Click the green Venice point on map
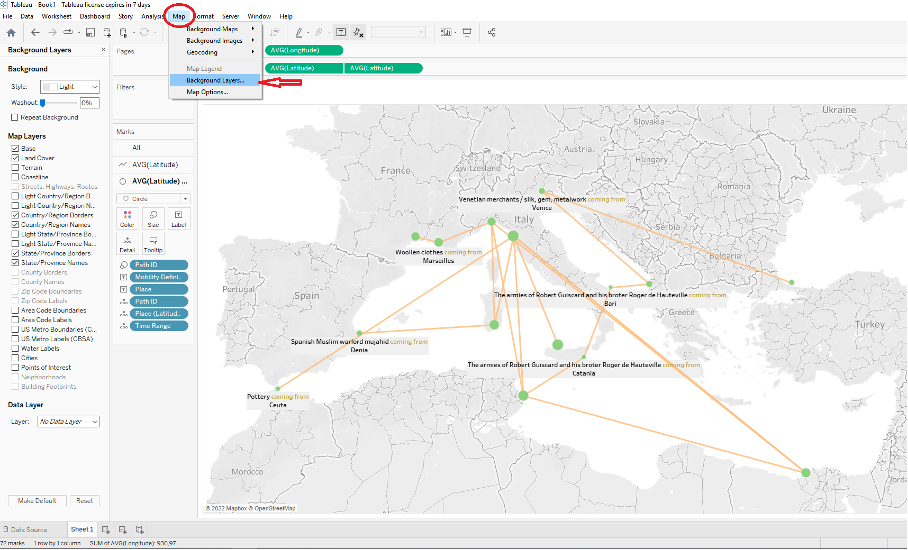Viewport: 908px width, 550px height. pos(542,191)
